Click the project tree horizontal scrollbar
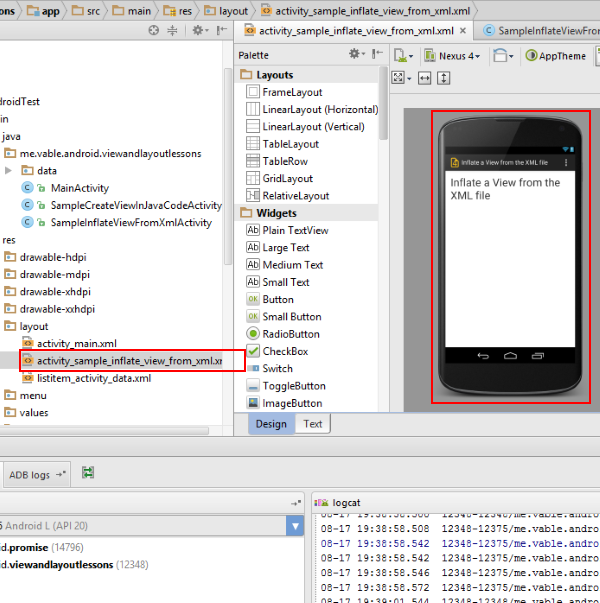 click(x=104, y=430)
